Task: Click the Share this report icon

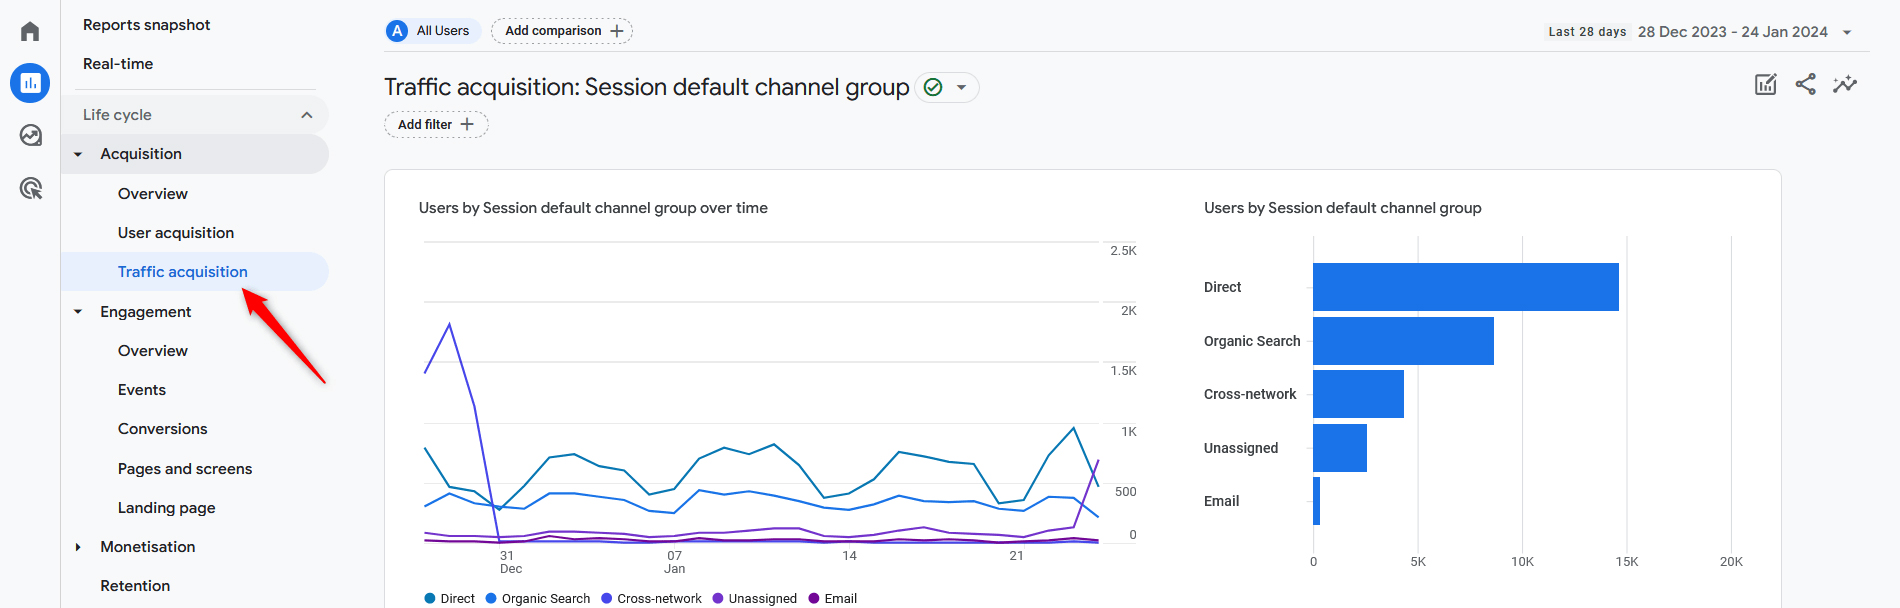Action: coord(1805,85)
